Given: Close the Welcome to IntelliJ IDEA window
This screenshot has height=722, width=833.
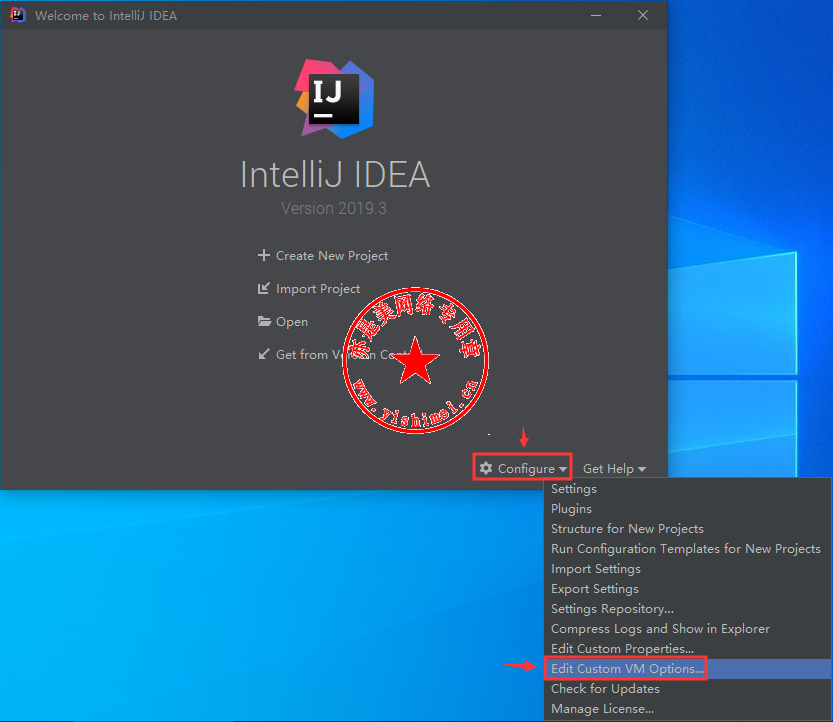Looking at the screenshot, I should [643, 15].
